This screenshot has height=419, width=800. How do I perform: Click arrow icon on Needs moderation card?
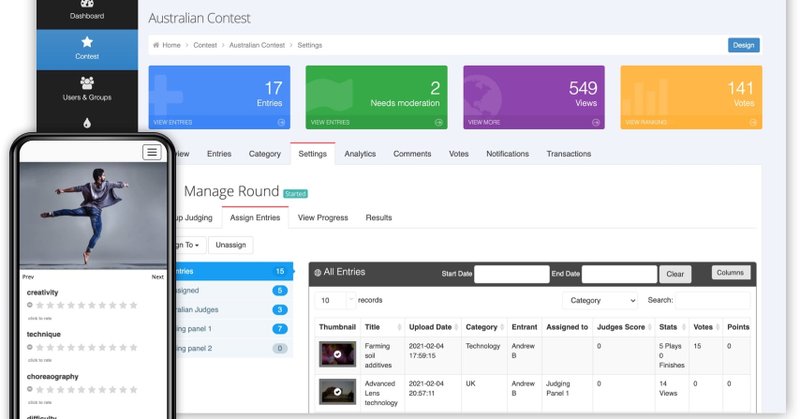(438, 122)
